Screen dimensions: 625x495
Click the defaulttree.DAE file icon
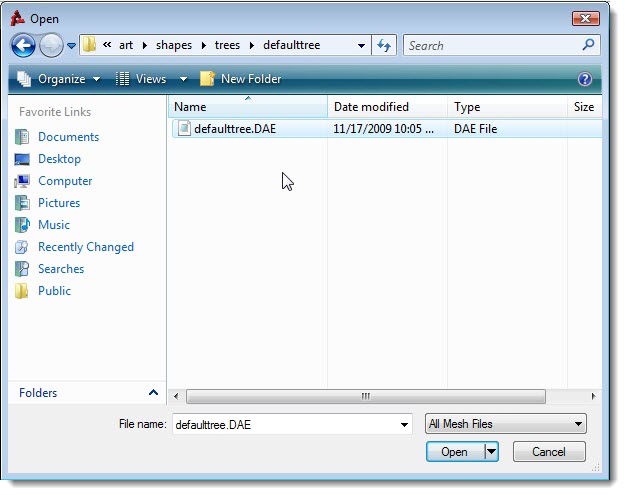point(184,128)
